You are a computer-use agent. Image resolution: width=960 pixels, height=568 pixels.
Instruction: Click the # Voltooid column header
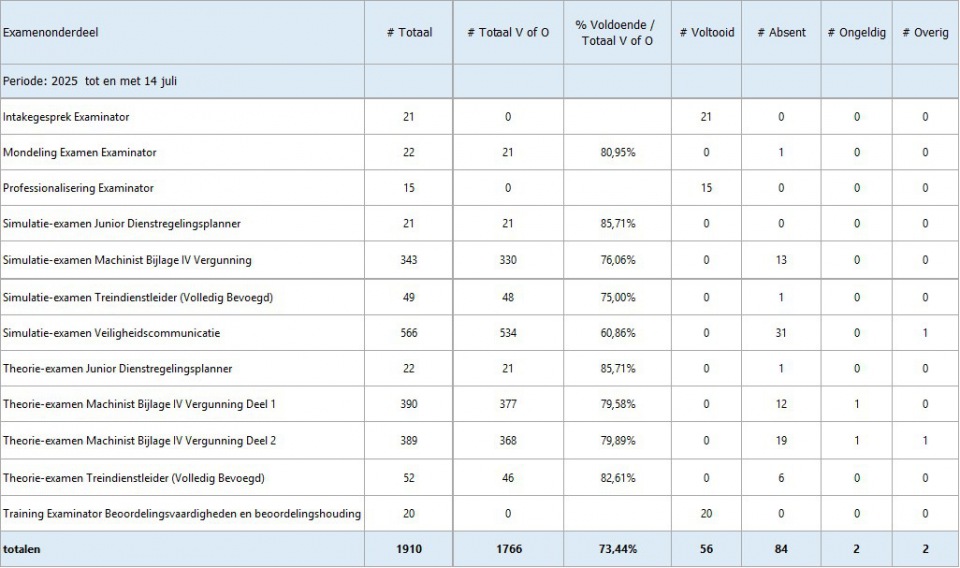click(x=706, y=32)
